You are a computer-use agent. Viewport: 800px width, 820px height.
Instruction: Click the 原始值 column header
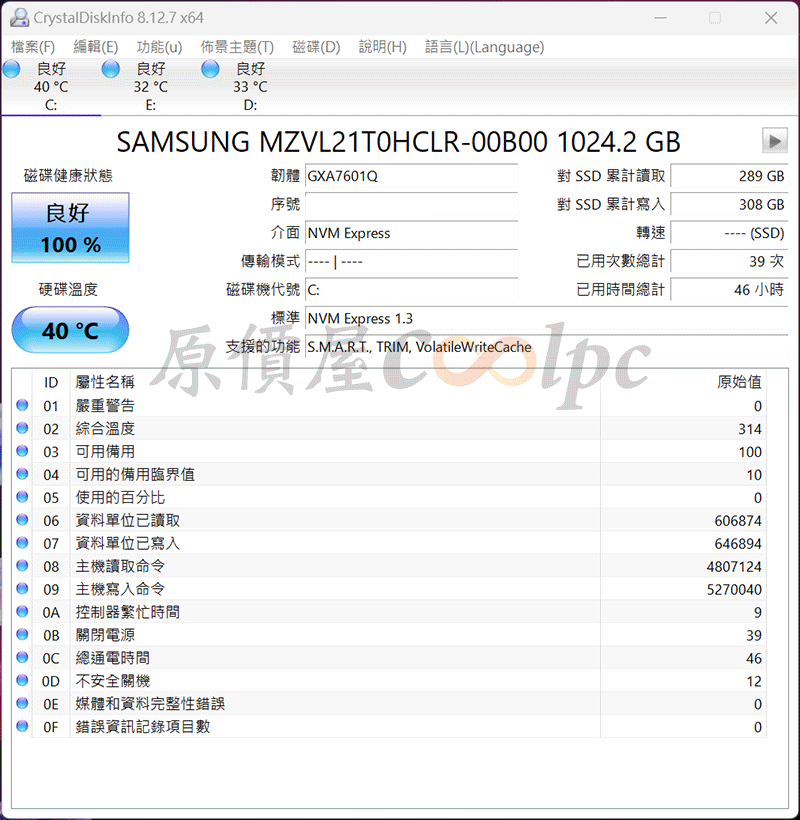tap(739, 382)
